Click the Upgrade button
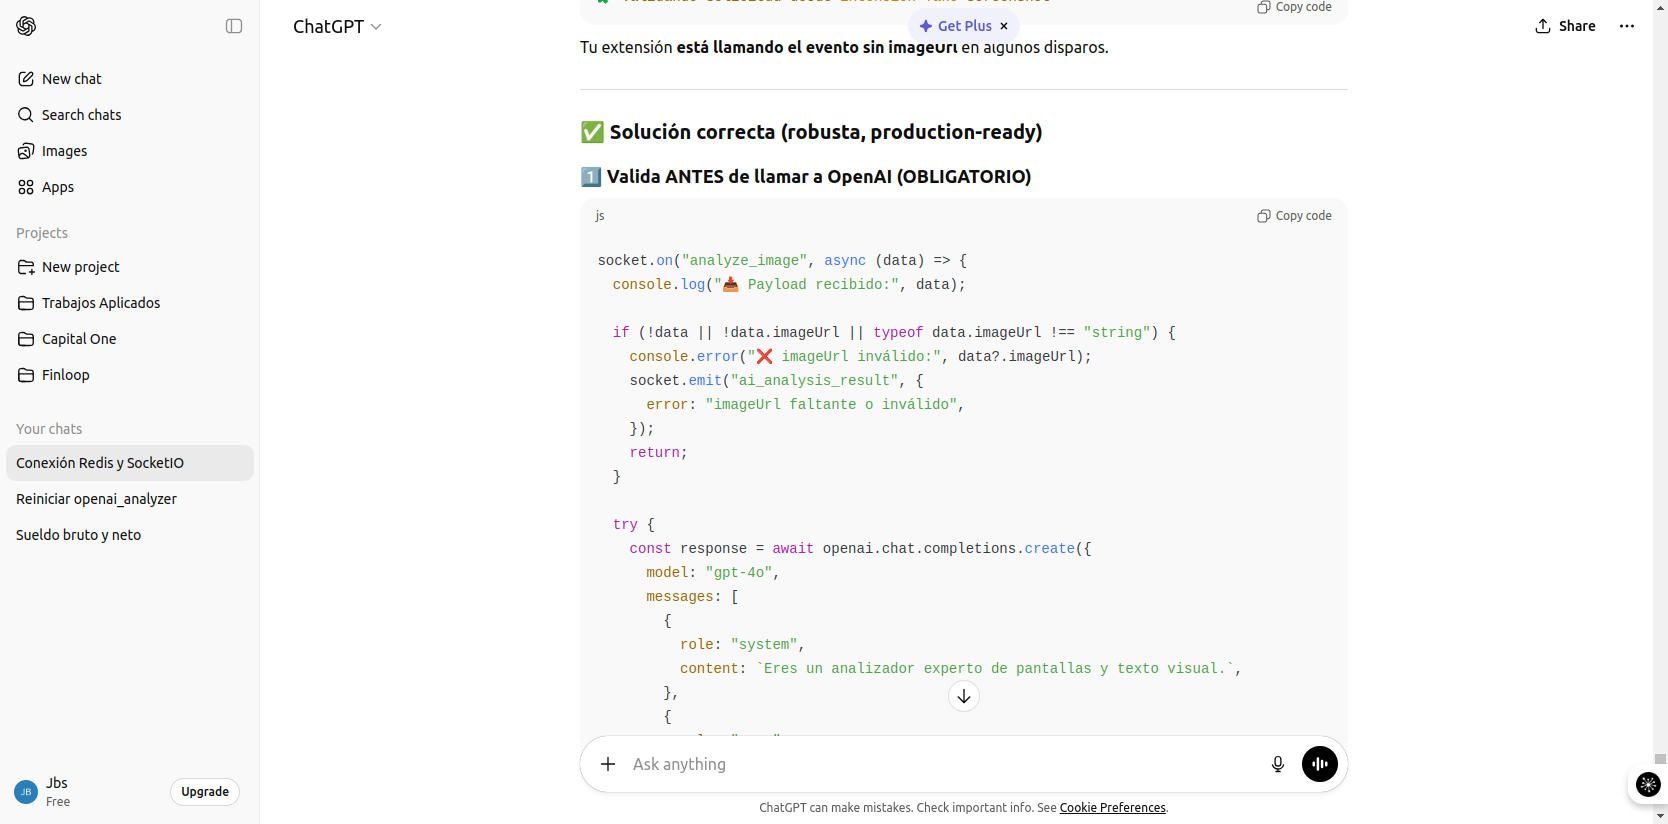1668x824 pixels. click(205, 792)
